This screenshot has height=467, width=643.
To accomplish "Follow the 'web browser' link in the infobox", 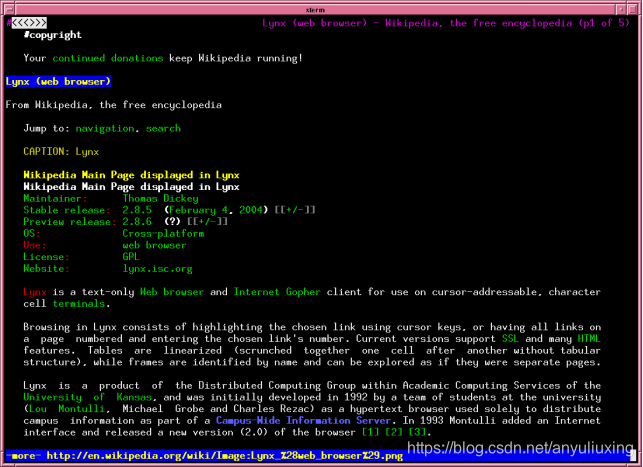I will tap(154, 246).
